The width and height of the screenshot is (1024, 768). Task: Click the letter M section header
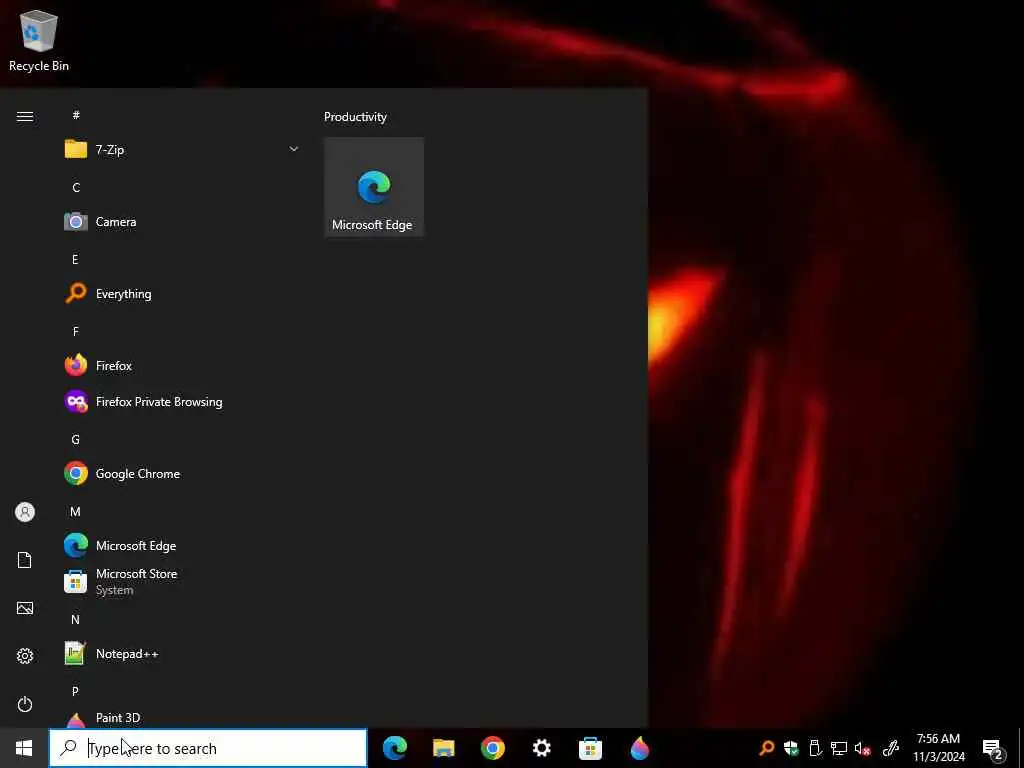pos(75,511)
